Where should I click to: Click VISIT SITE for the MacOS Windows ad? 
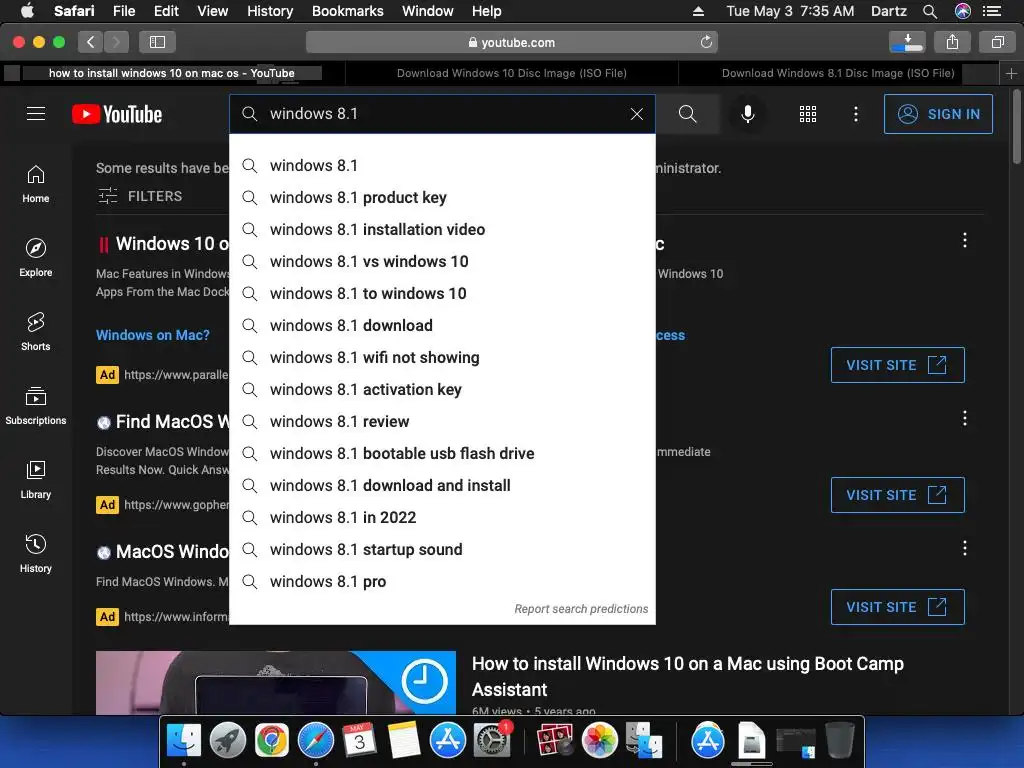pos(897,607)
